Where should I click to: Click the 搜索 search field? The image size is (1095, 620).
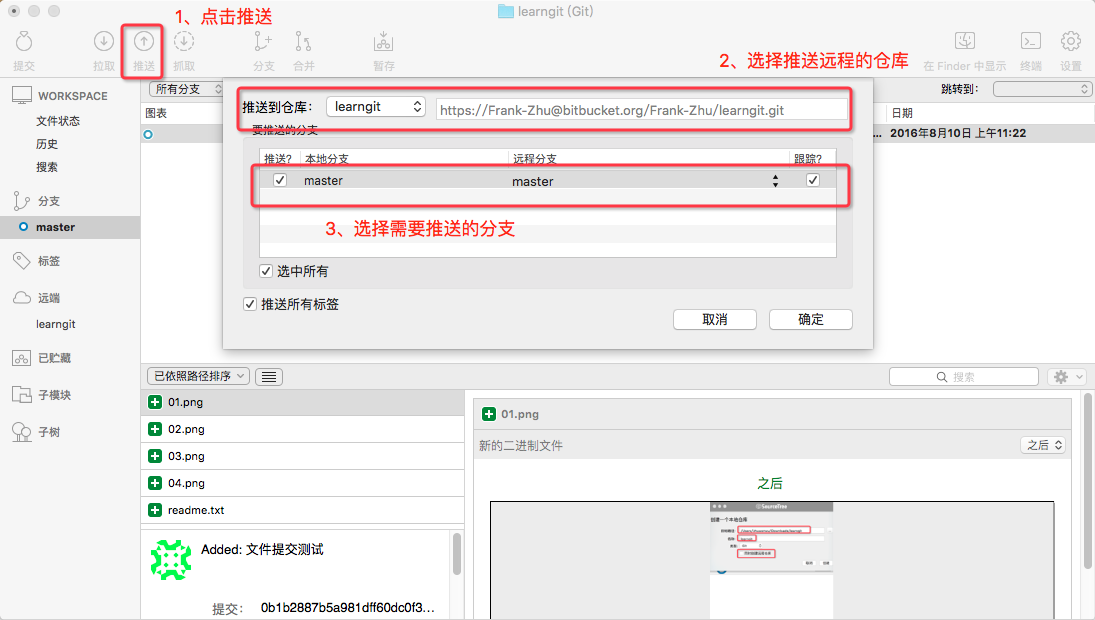964,377
